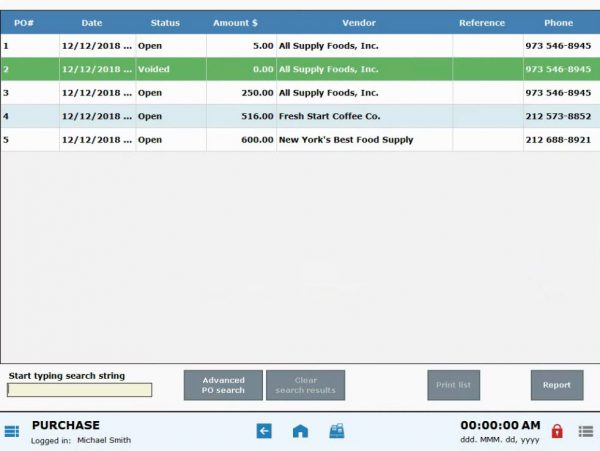Focus the search string input field
This screenshot has width=600, height=451.
(80, 390)
